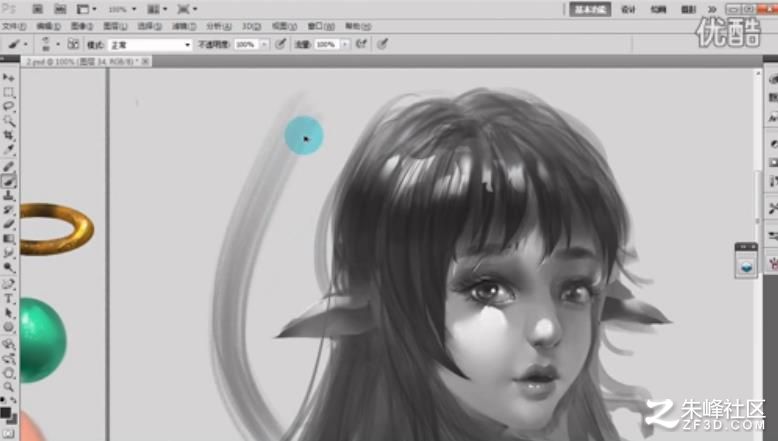Select the Spot Healing Brush tool
Screen dimensions: 778x441
pos(8,167)
